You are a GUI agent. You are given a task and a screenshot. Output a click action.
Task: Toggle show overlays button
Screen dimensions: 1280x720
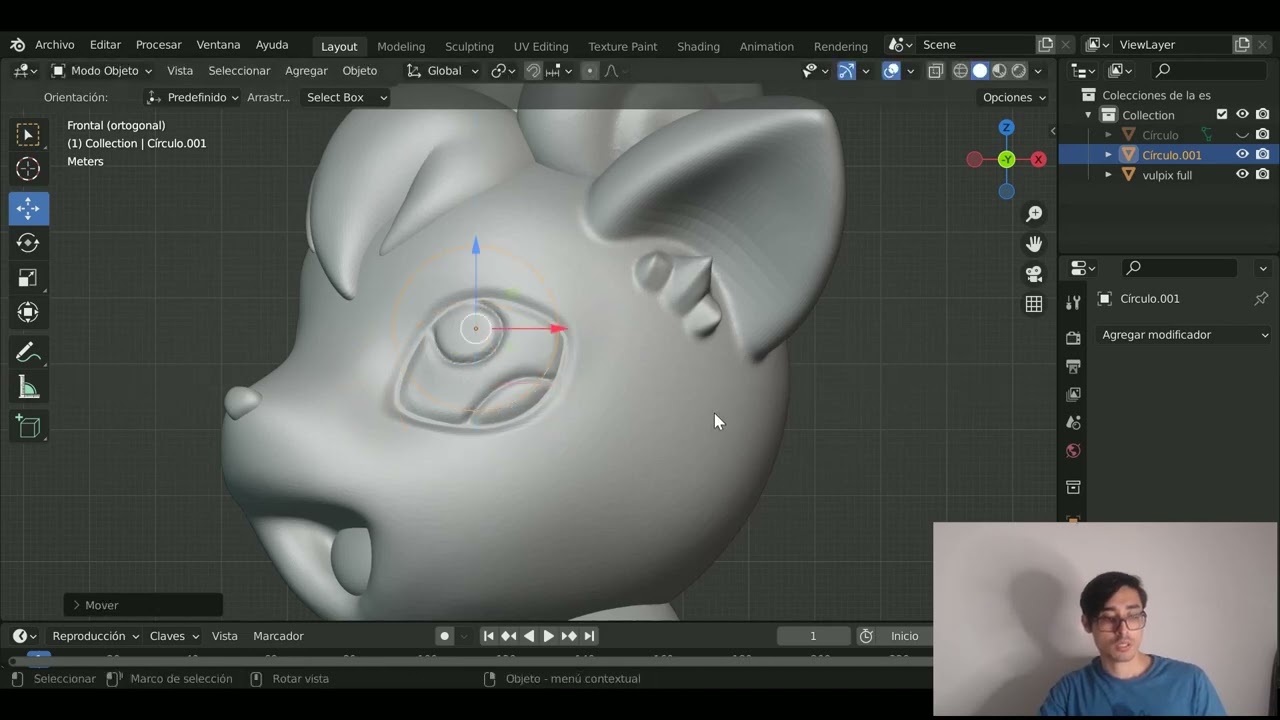coord(891,71)
